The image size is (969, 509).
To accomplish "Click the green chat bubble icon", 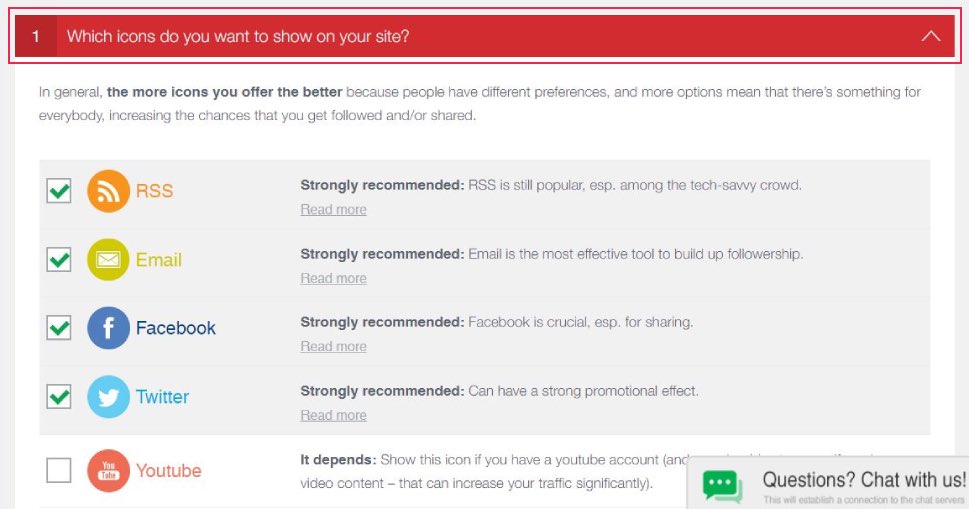I will click(x=722, y=487).
